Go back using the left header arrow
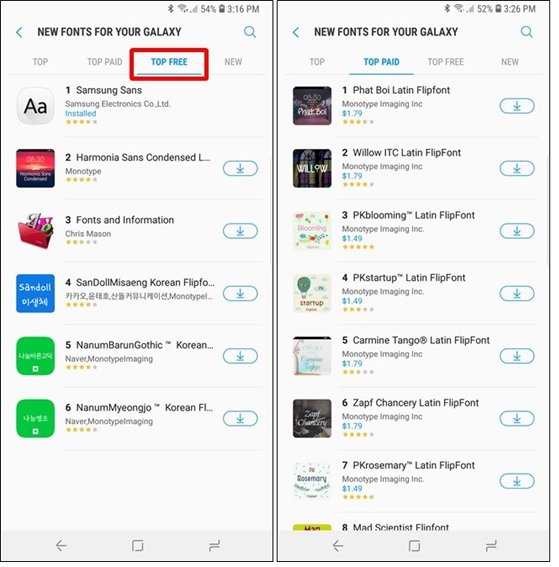Image resolution: width=559 pixels, height=567 pixels. click(19, 32)
